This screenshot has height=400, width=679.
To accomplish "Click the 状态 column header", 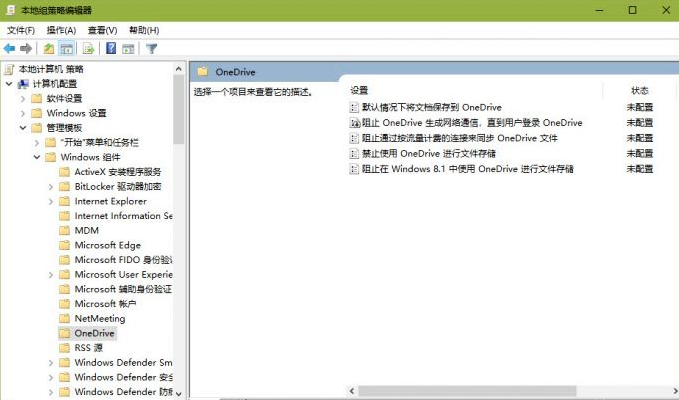I will point(640,90).
